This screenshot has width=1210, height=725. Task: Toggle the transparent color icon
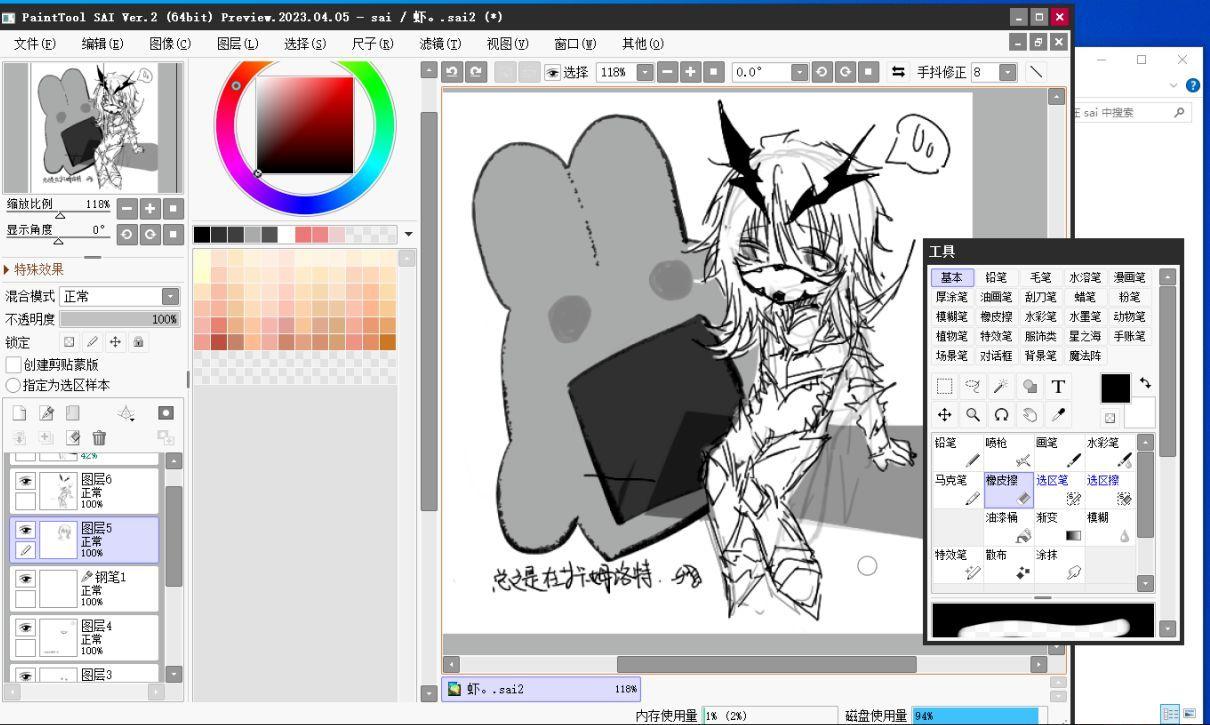click(x=1109, y=417)
